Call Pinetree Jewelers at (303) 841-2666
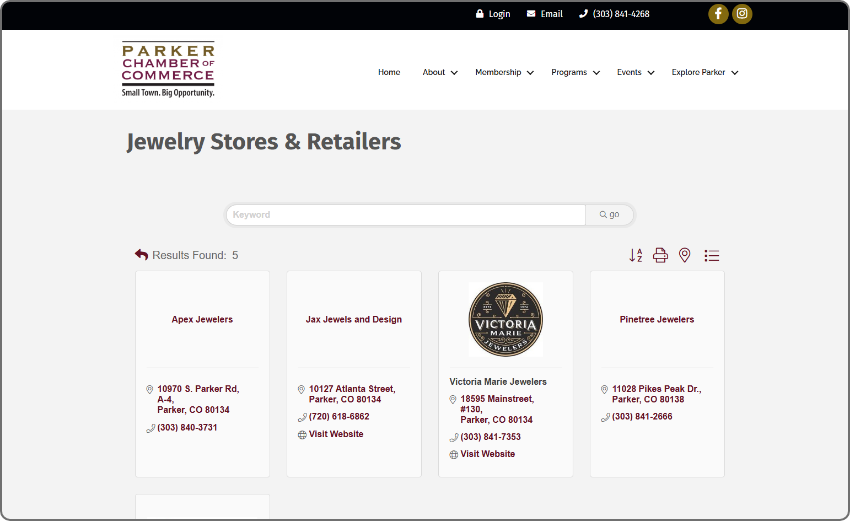This screenshot has width=850, height=521. (x=642, y=417)
